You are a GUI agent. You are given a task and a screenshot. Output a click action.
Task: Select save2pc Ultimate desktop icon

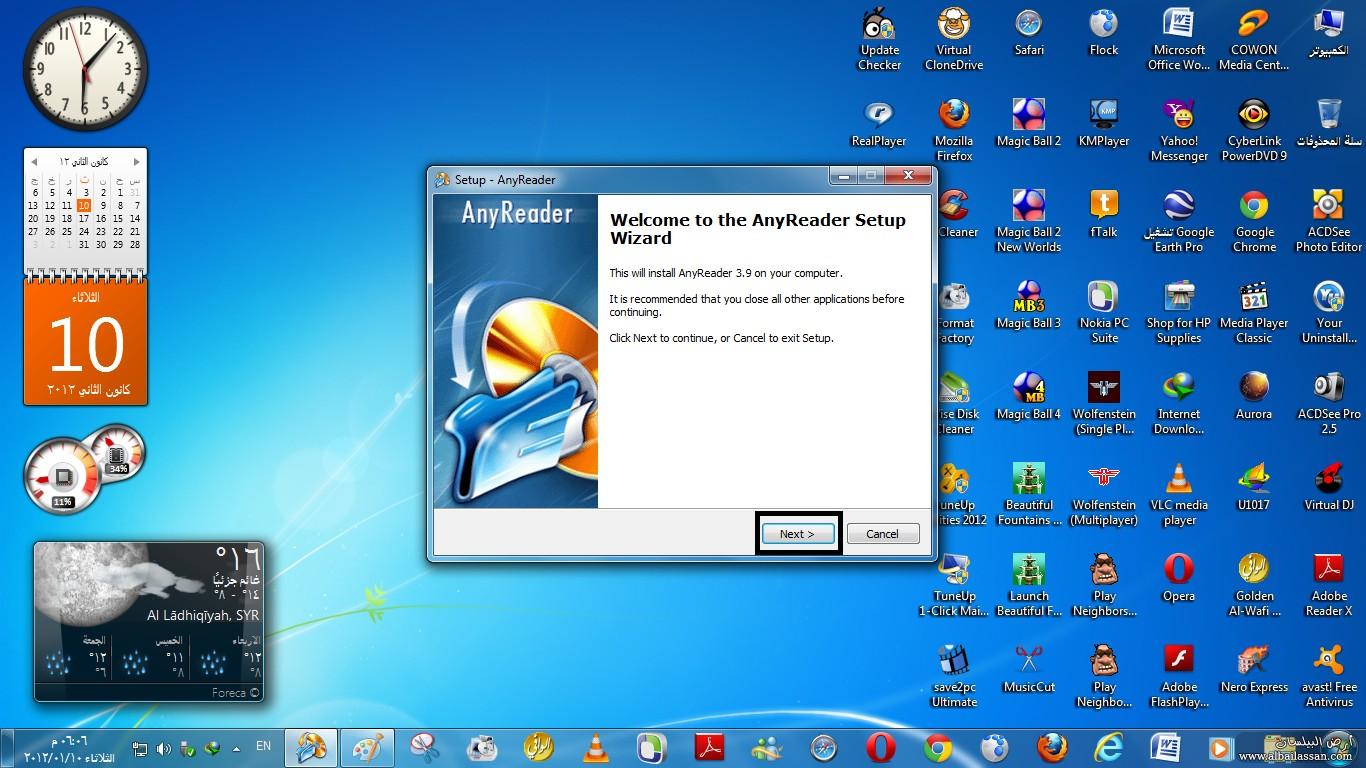click(x=954, y=677)
